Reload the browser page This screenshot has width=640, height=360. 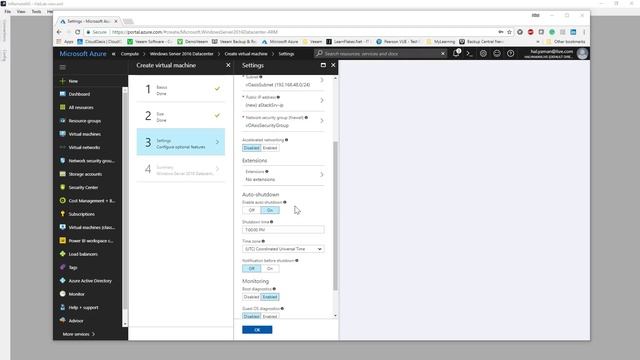click(78, 32)
